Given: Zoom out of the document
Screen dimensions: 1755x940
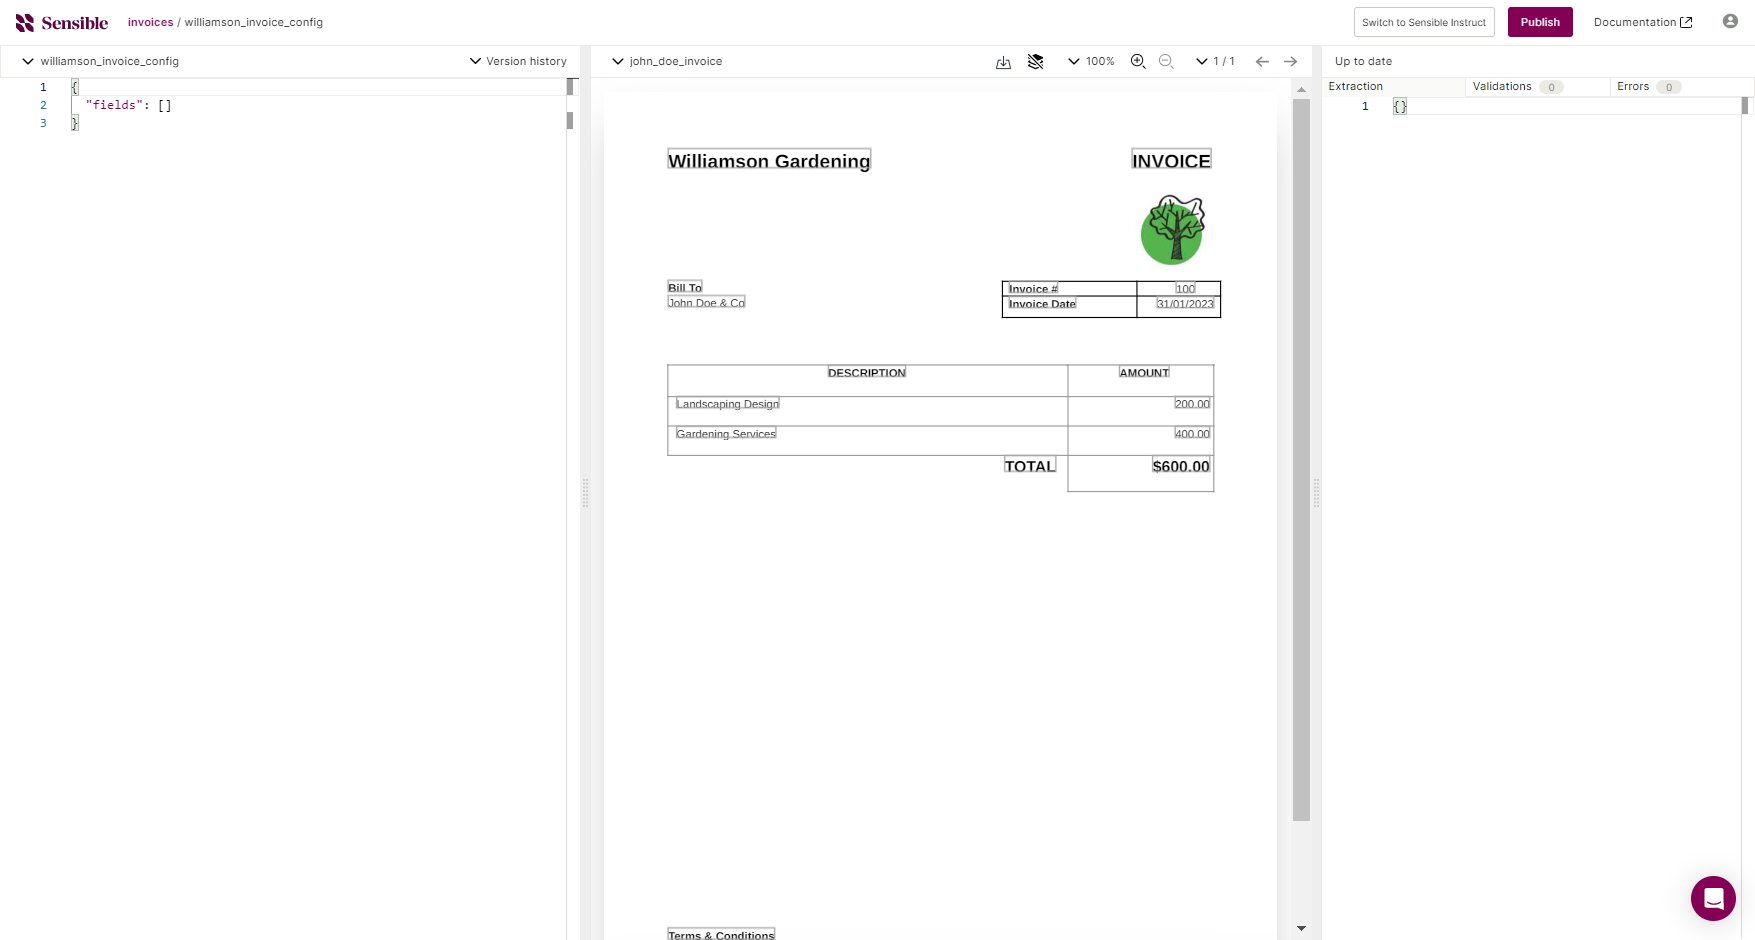Looking at the screenshot, I should pyautogui.click(x=1166, y=61).
